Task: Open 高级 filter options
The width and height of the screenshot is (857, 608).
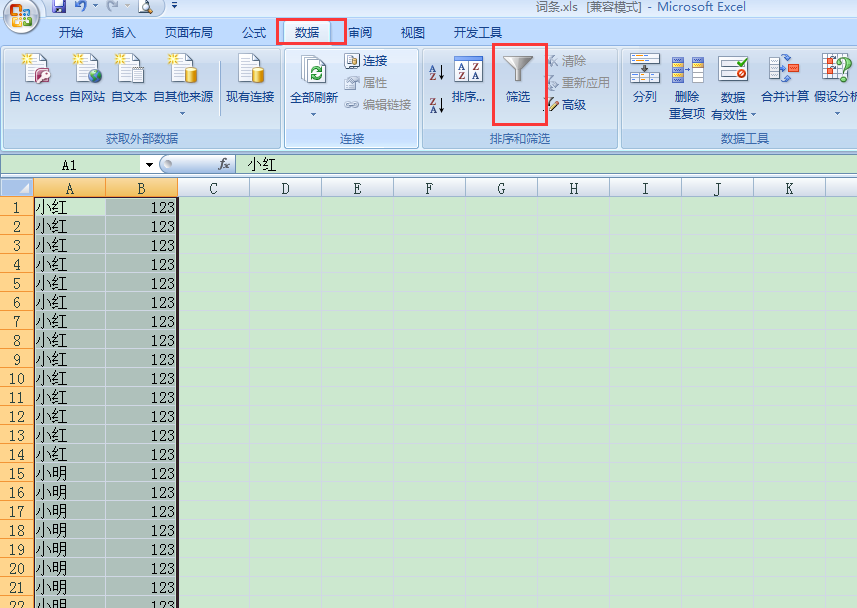Action: coord(567,104)
